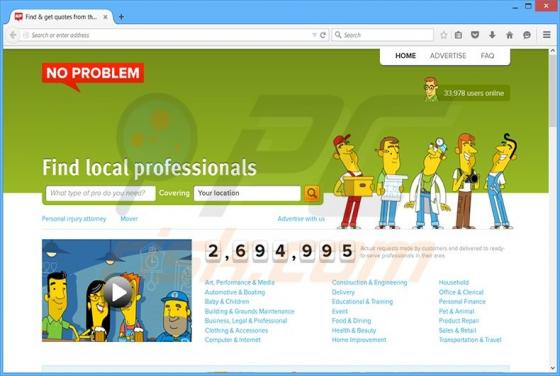Open the 'Mover' quick link
The height and width of the screenshot is (376, 560).
point(129,219)
